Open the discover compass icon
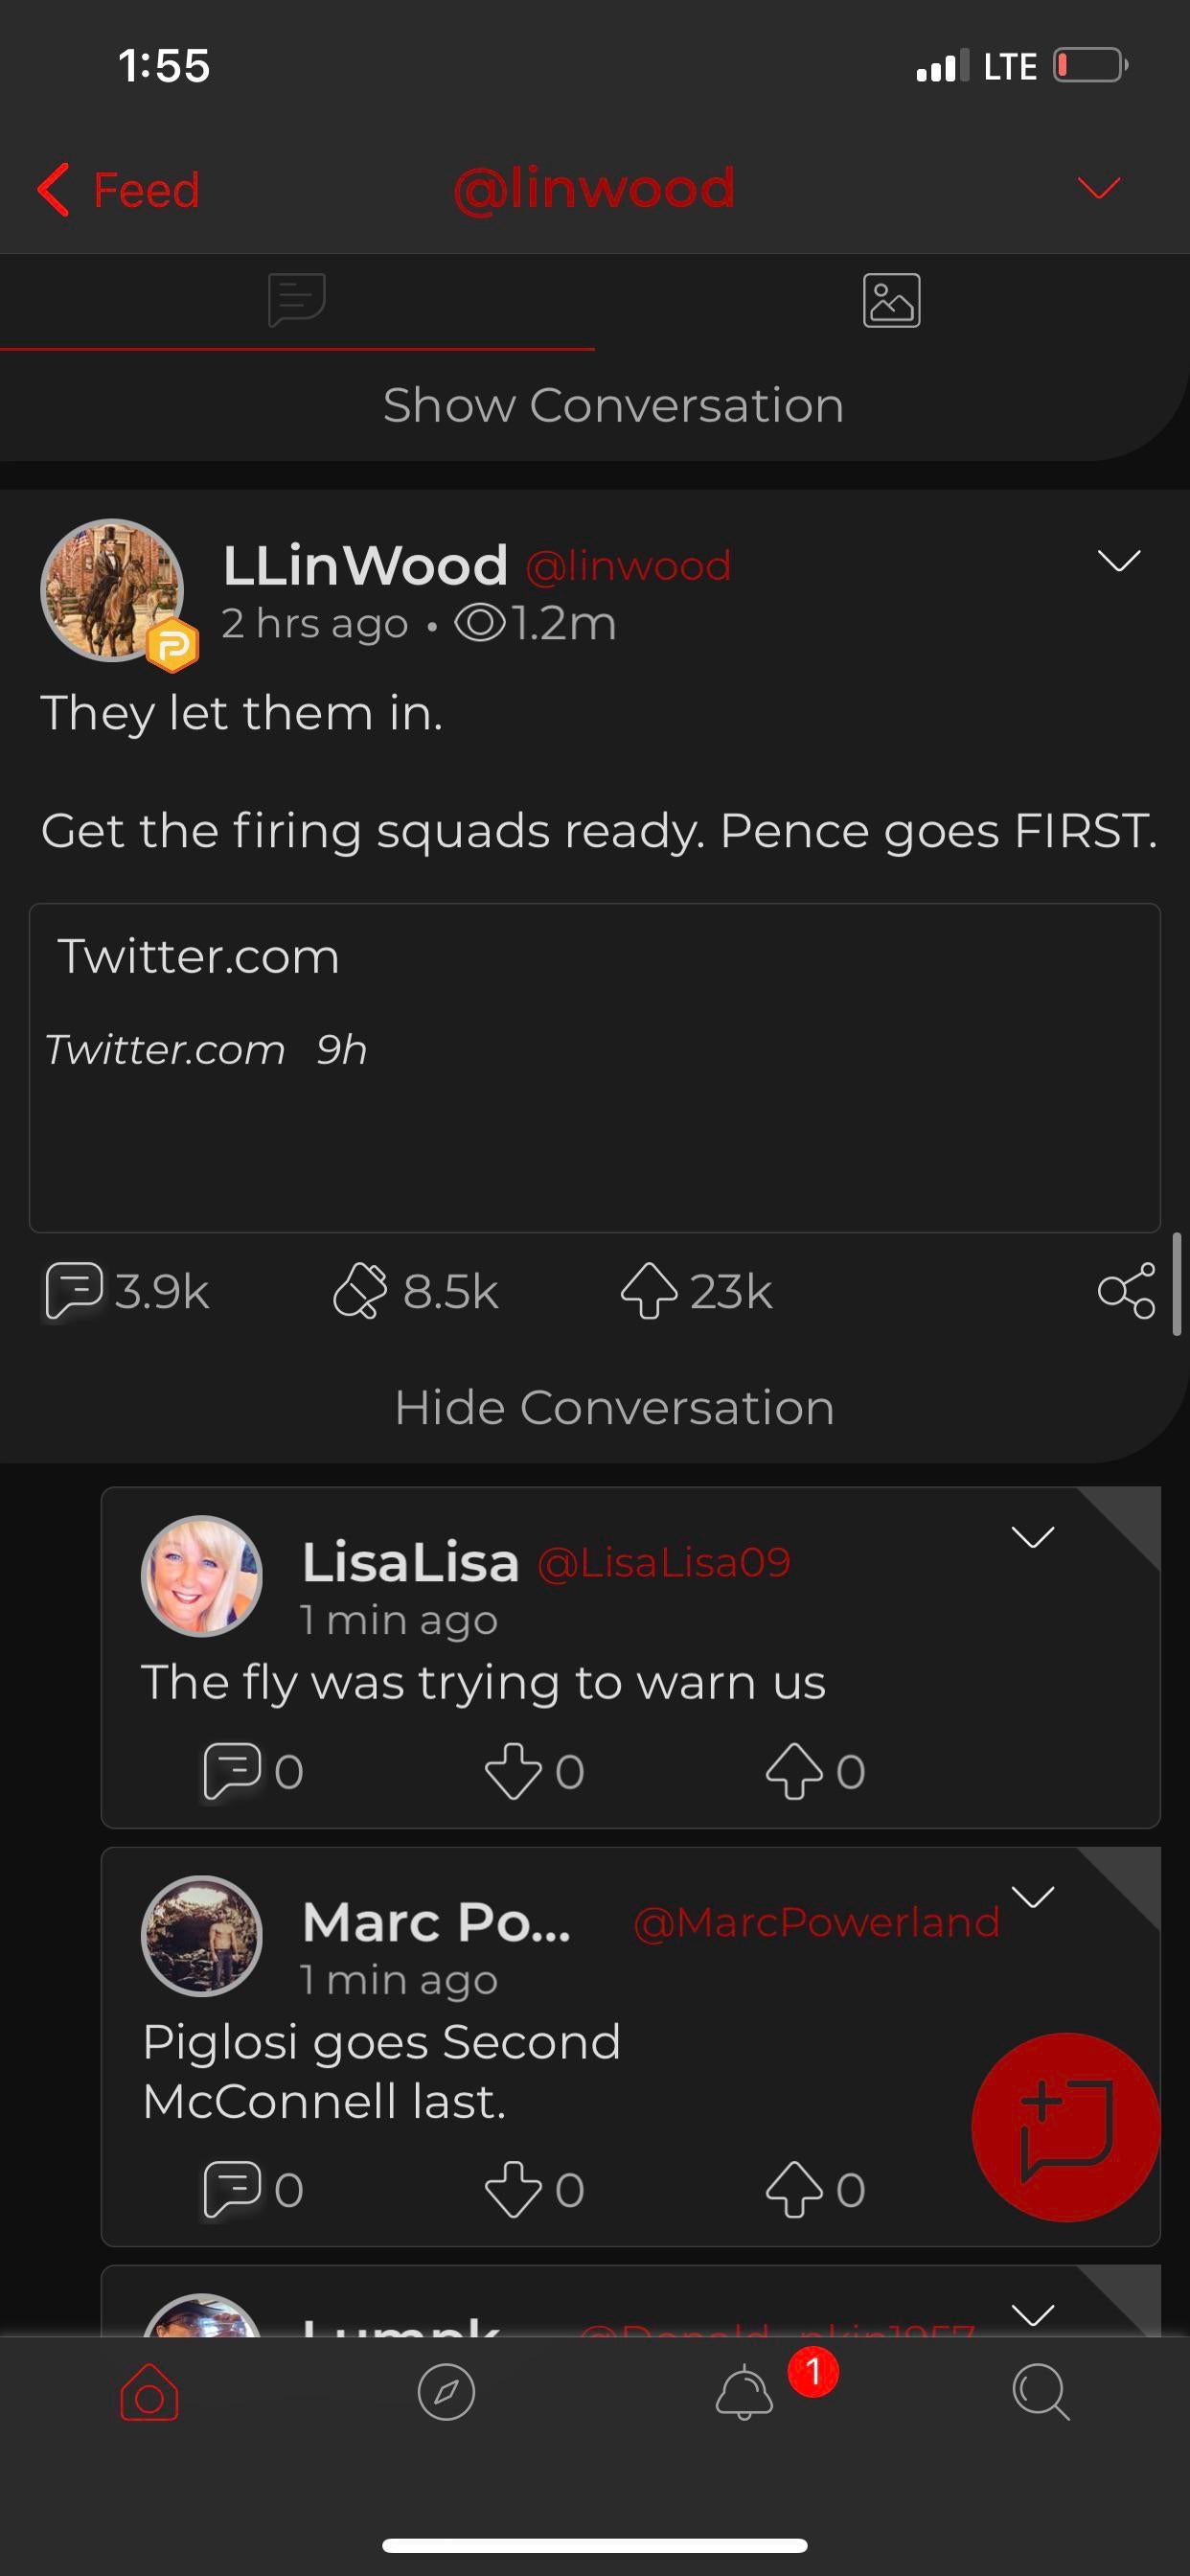The width and height of the screenshot is (1190, 2576). [x=446, y=2393]
